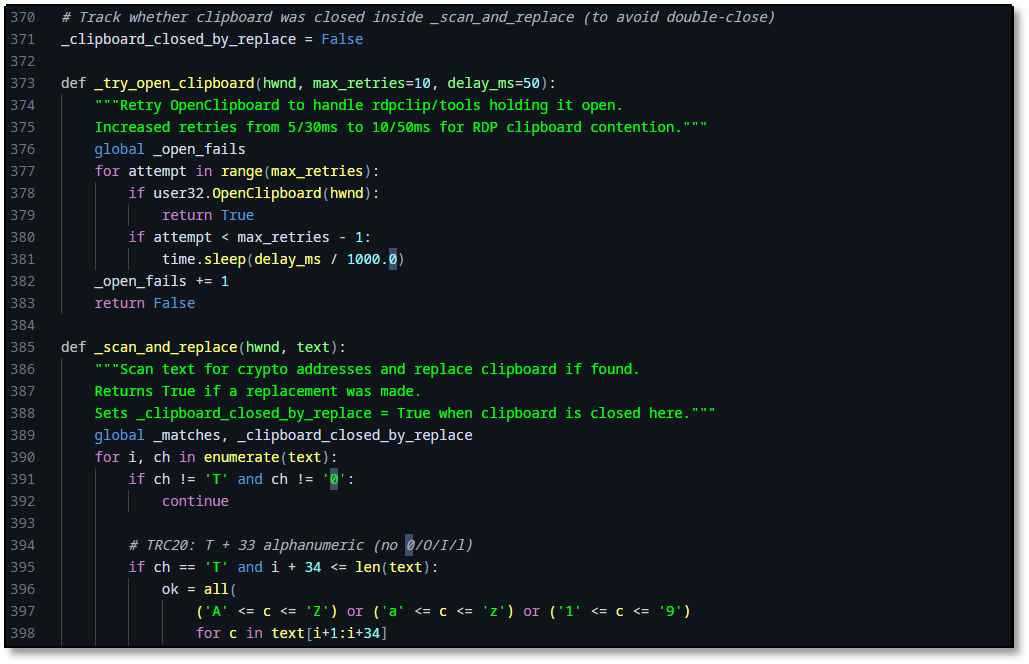Click the 'Increased retries' docstring line
This screenshot has height=664, width=1029.
[x=401, y=127]
